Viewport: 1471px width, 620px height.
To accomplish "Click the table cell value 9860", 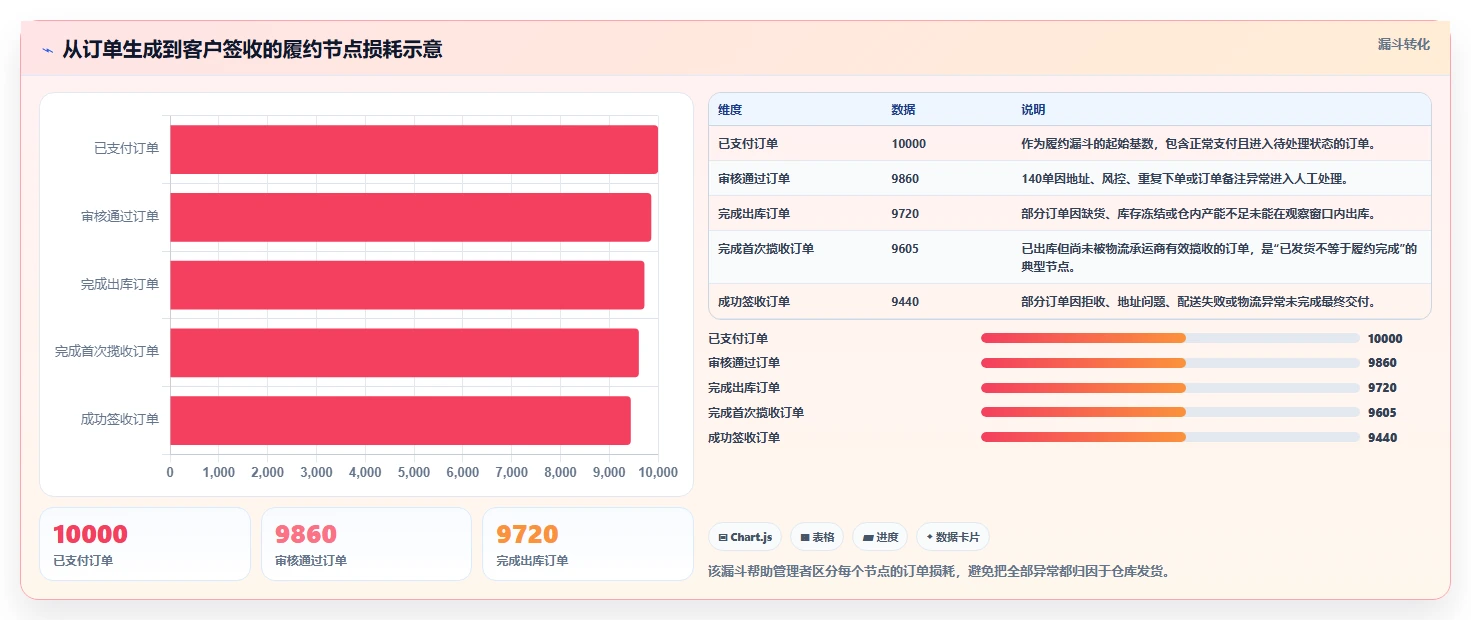I will (905, 179).
